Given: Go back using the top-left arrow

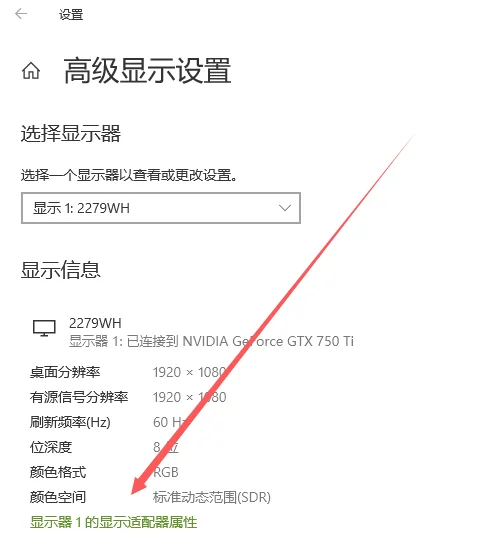Looking at the screenshot, I should [x=21, y=14].
